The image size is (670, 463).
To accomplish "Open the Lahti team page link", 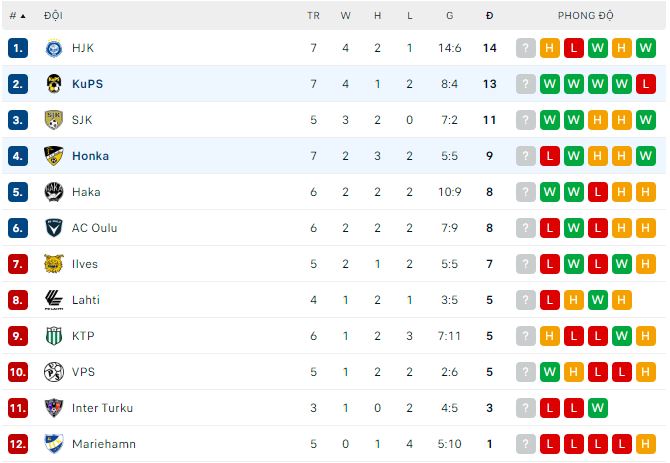I will point(86,300).
